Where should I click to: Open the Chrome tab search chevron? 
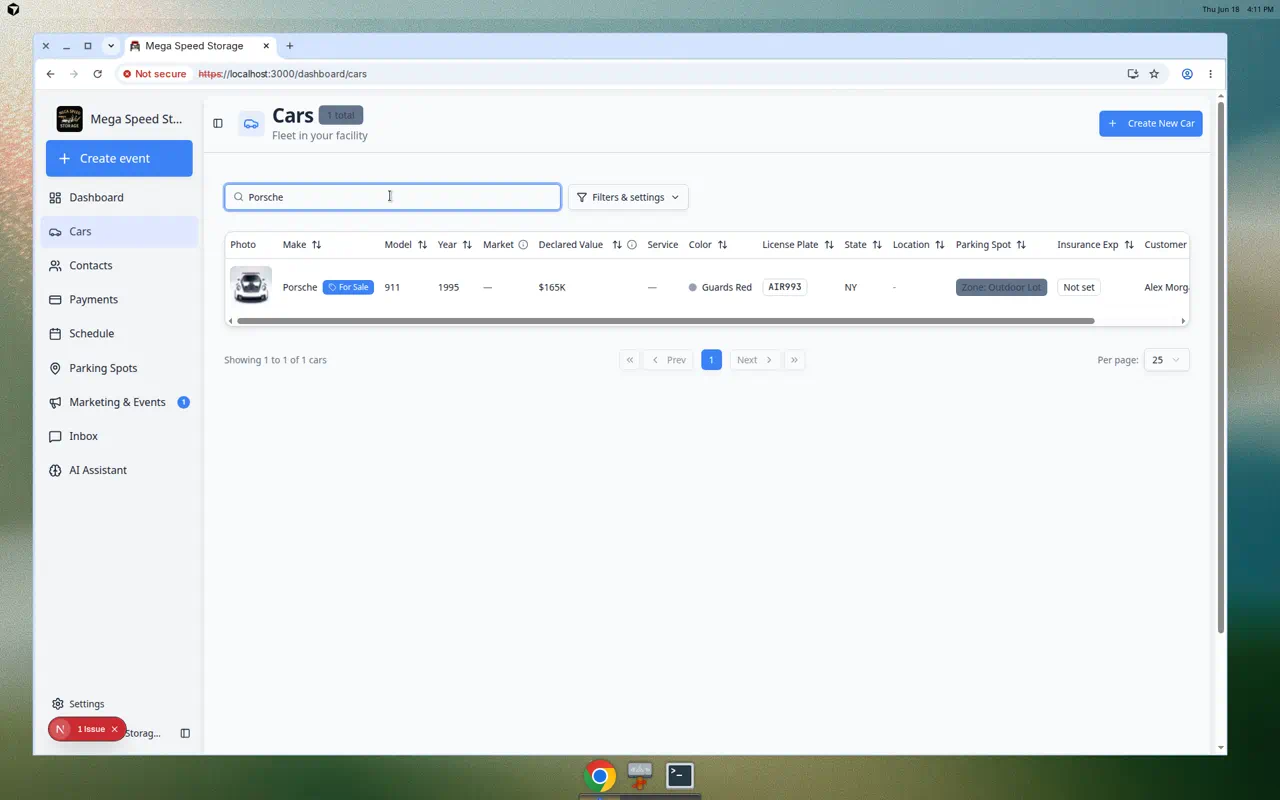[x=111, y=46]
